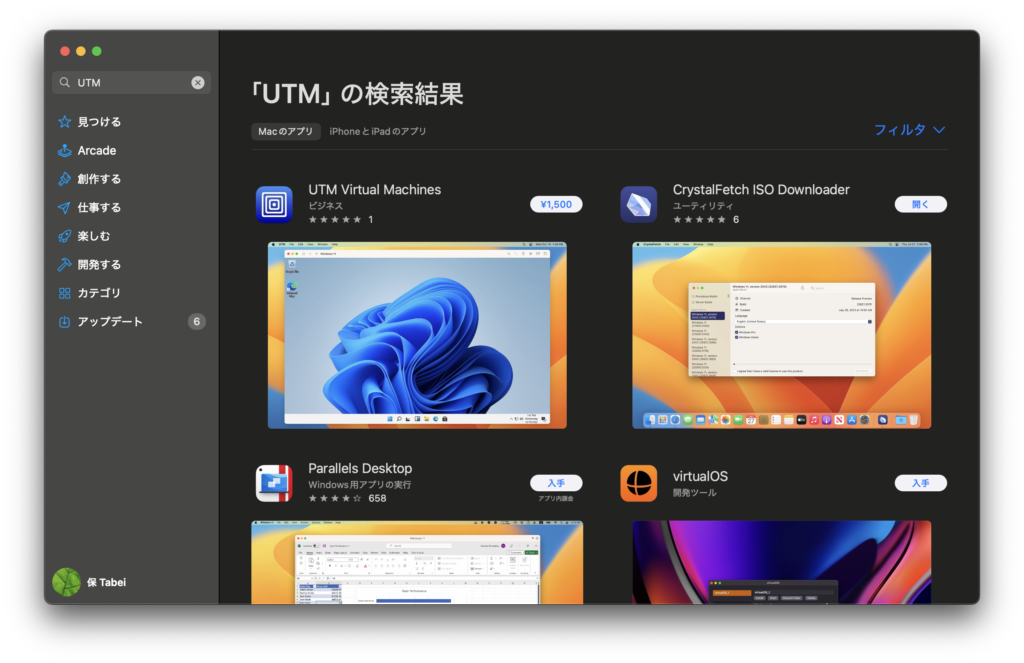Buy UTM Virtual Machines for ¥1,500
Image resolution: width=1024 pixels, height=663 pixels.
click(556, 204)
